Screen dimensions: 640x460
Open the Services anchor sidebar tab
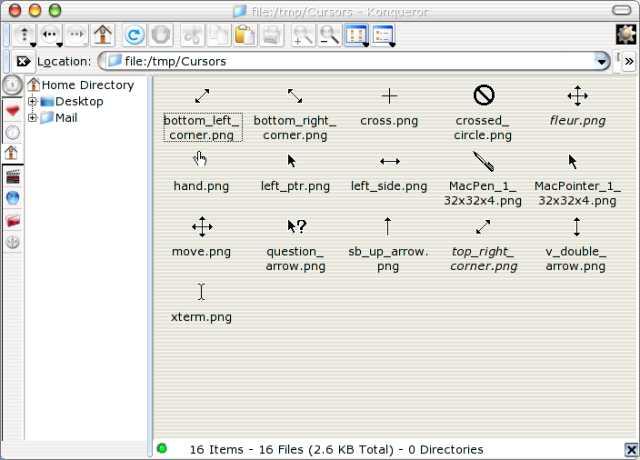(13, 242)
